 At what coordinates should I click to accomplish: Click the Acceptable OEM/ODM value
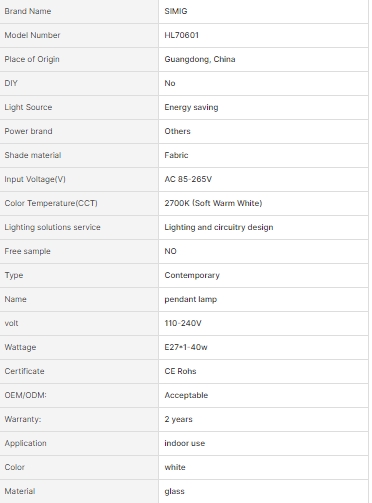point(186,395)
